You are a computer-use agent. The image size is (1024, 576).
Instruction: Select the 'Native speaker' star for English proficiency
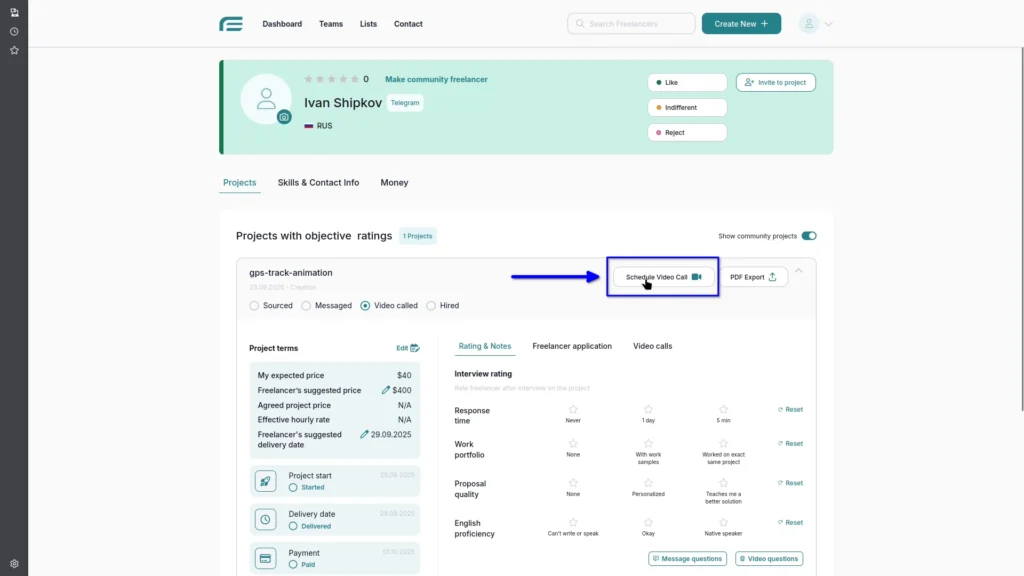tap(722, 521)
